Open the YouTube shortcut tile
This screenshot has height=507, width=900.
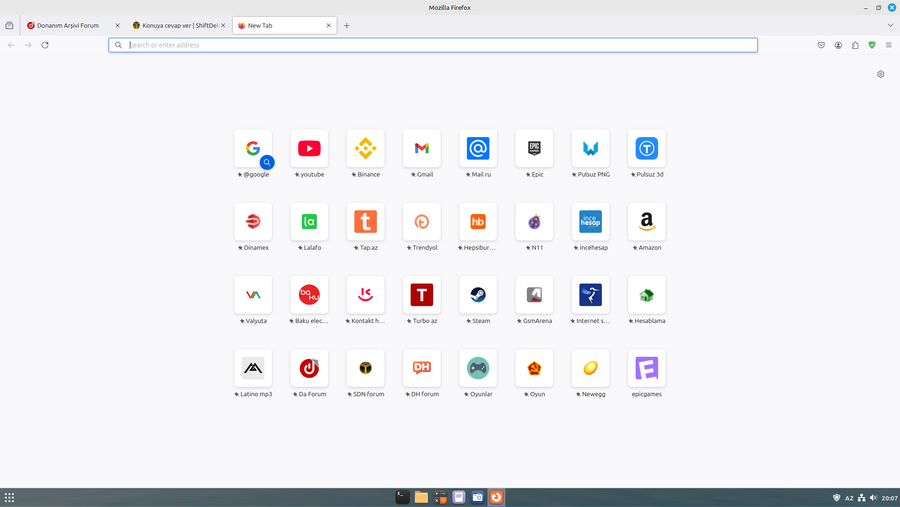(309, 148)
